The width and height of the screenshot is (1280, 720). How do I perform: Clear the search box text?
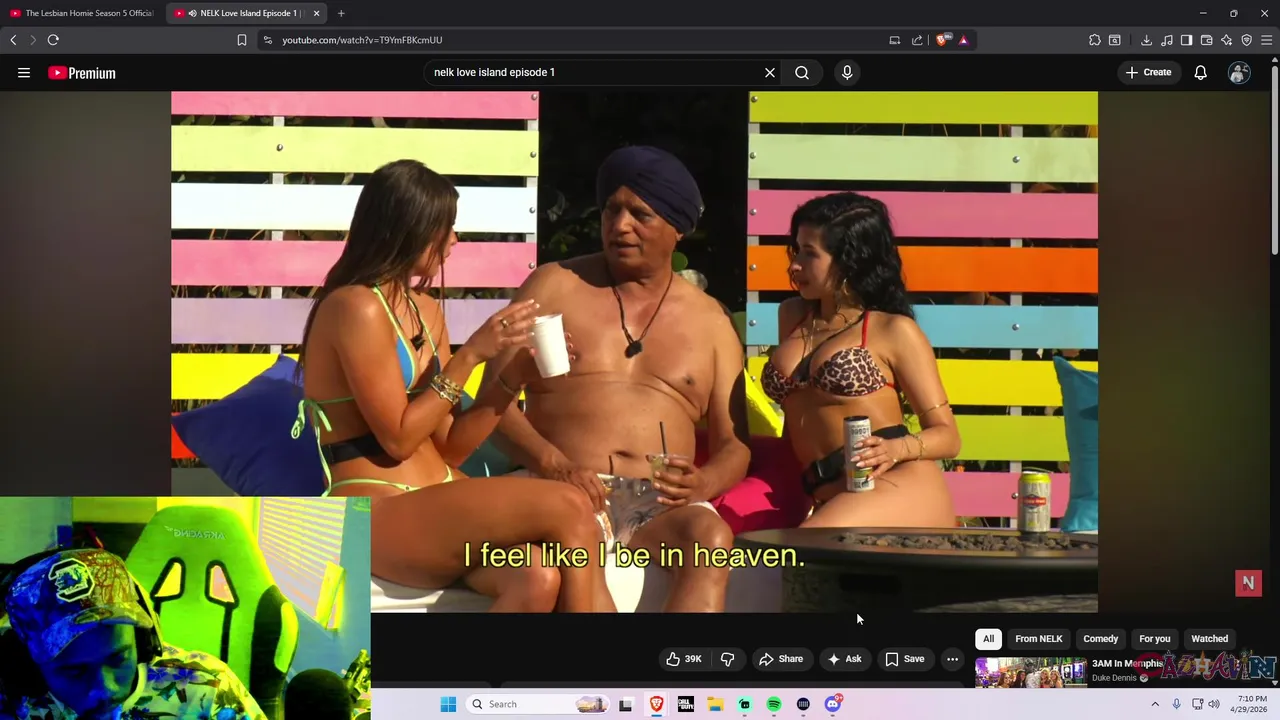(770, 73)
